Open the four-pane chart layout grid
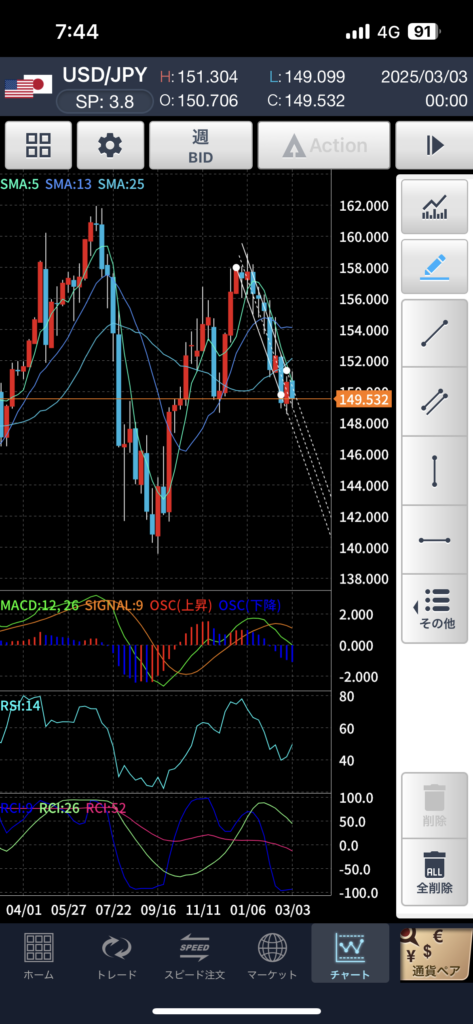 click(38, 146)
